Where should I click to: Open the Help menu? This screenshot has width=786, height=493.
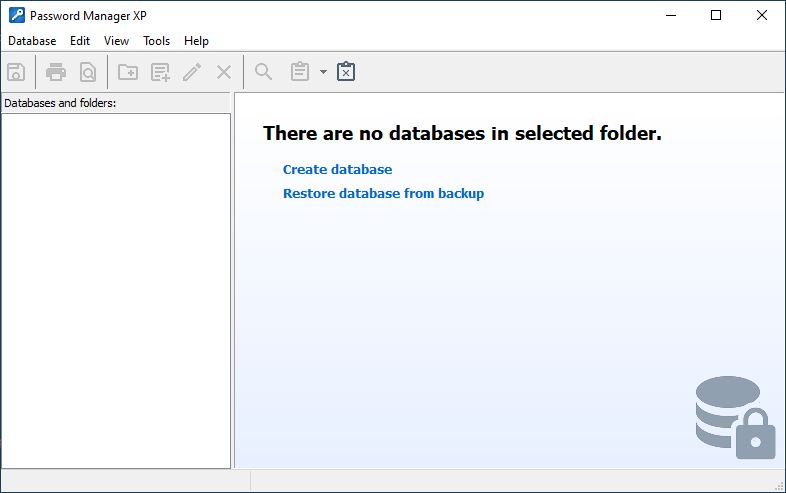196,41
